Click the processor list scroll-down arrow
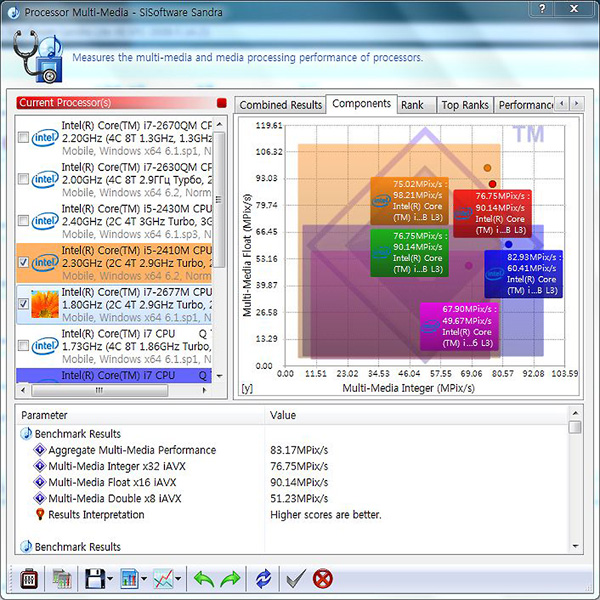Image resolution: width=600 pixels, height=600 pixels. click(x=219, y=376)
